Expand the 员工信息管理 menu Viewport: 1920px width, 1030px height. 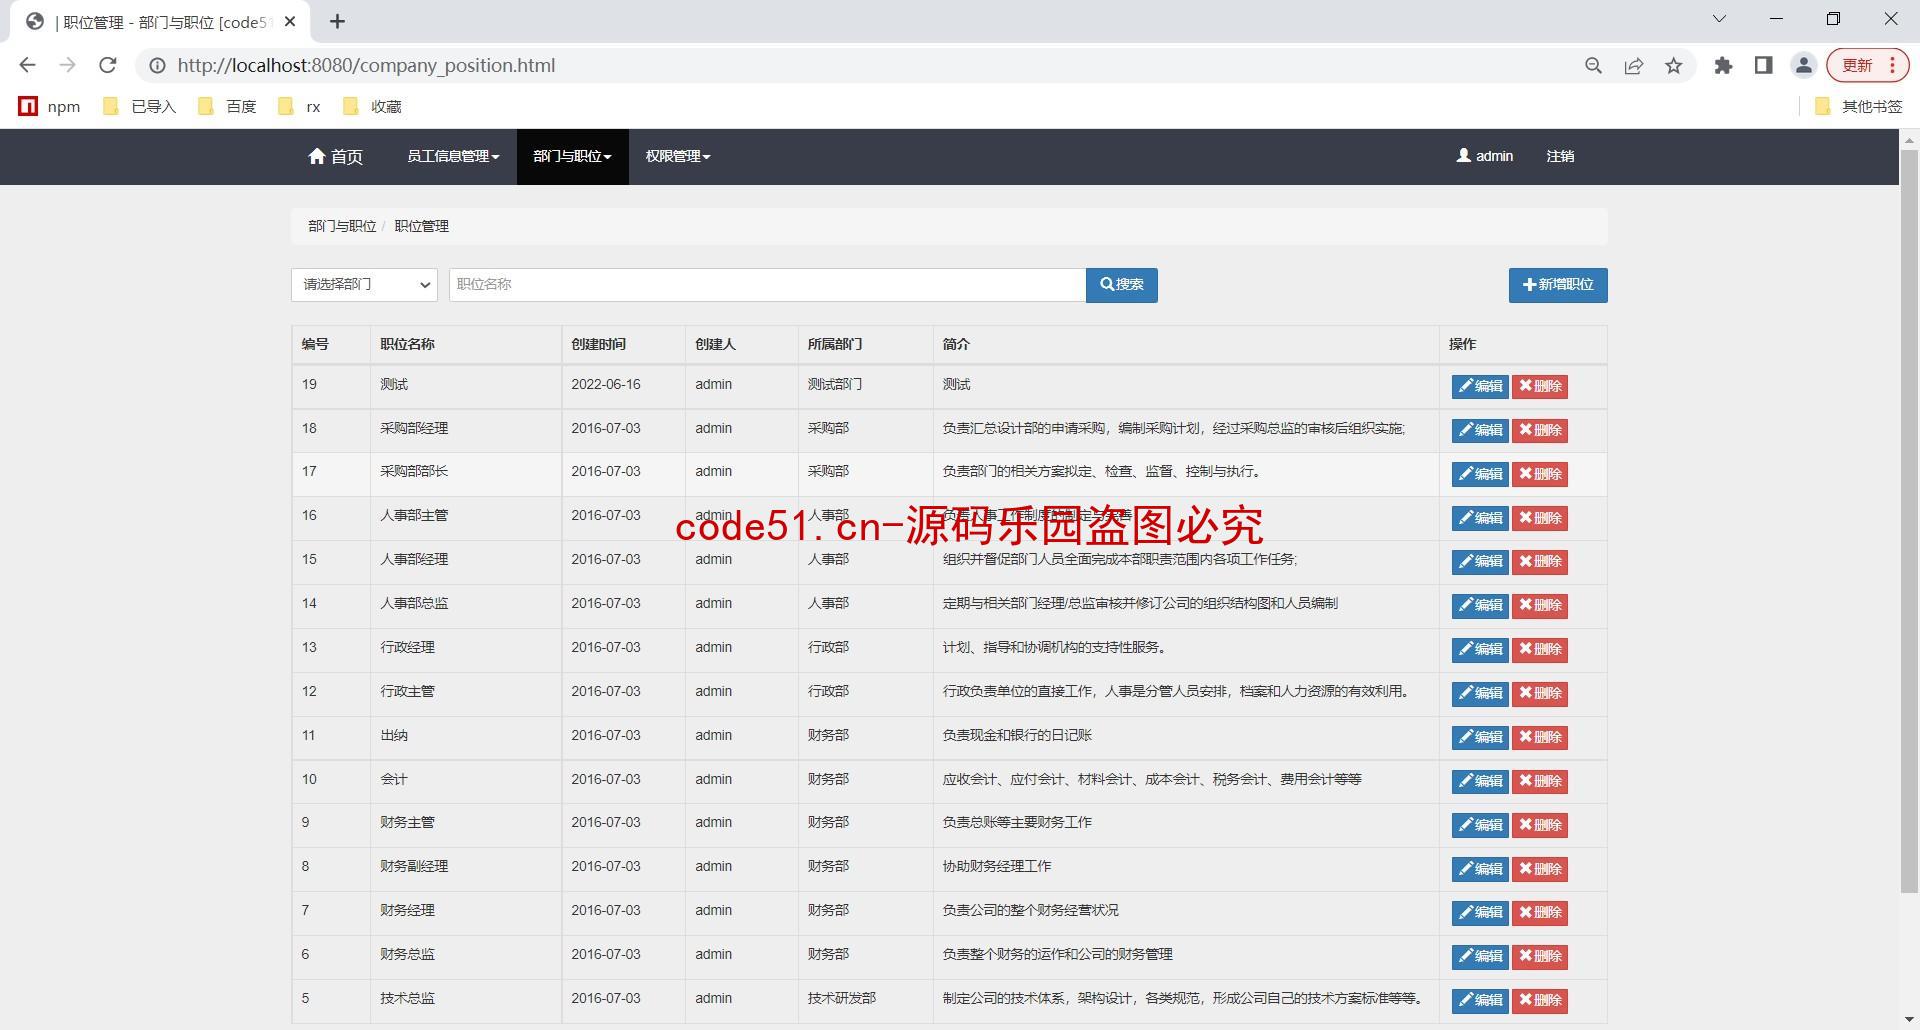point(453,156)
